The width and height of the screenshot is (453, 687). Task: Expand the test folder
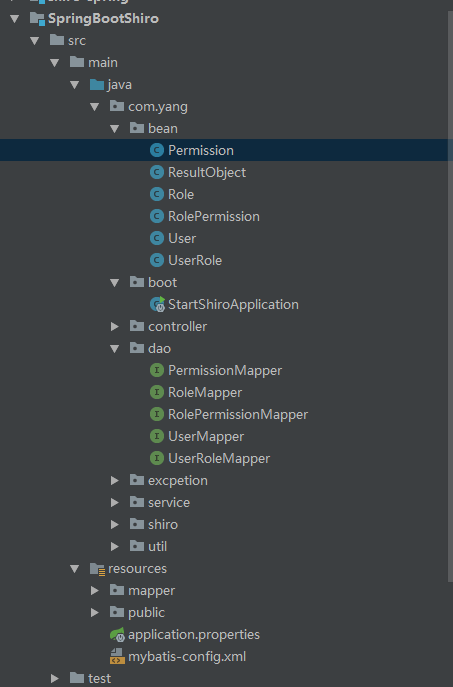point(55,678)
